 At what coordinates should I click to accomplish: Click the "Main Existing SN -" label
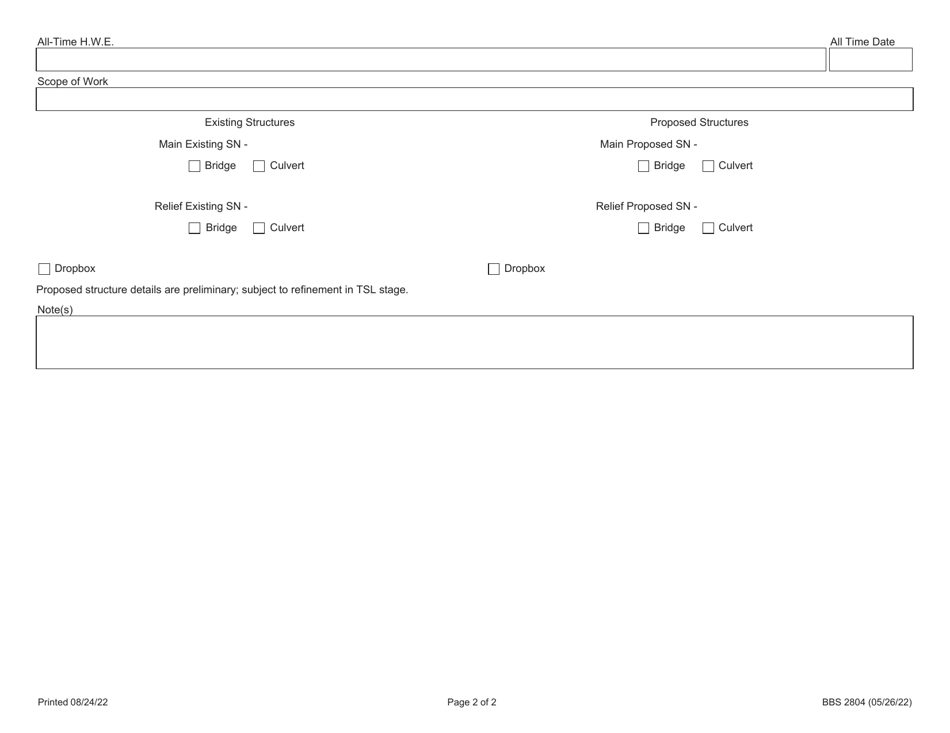point(203,144)
